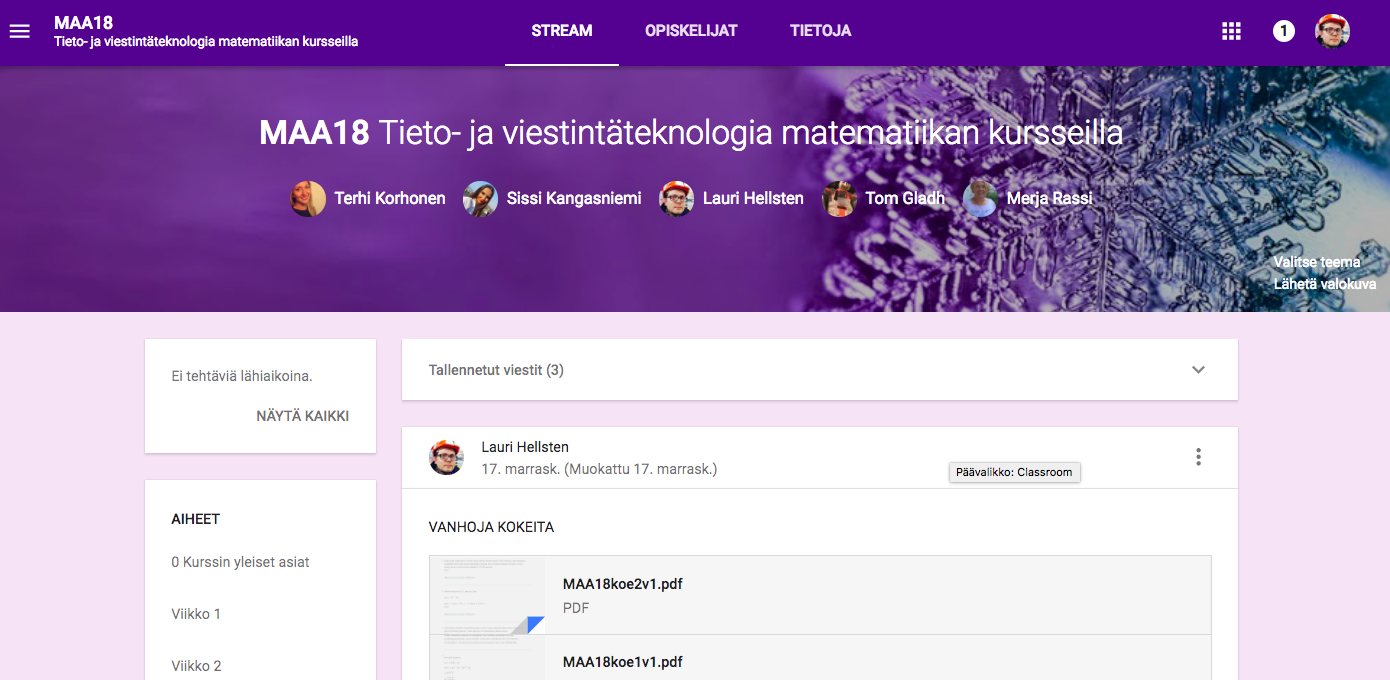Click the name Sissi Kangasniemi in banner
The height and width of the screenshot is (680, 1390).
point(575,199)
